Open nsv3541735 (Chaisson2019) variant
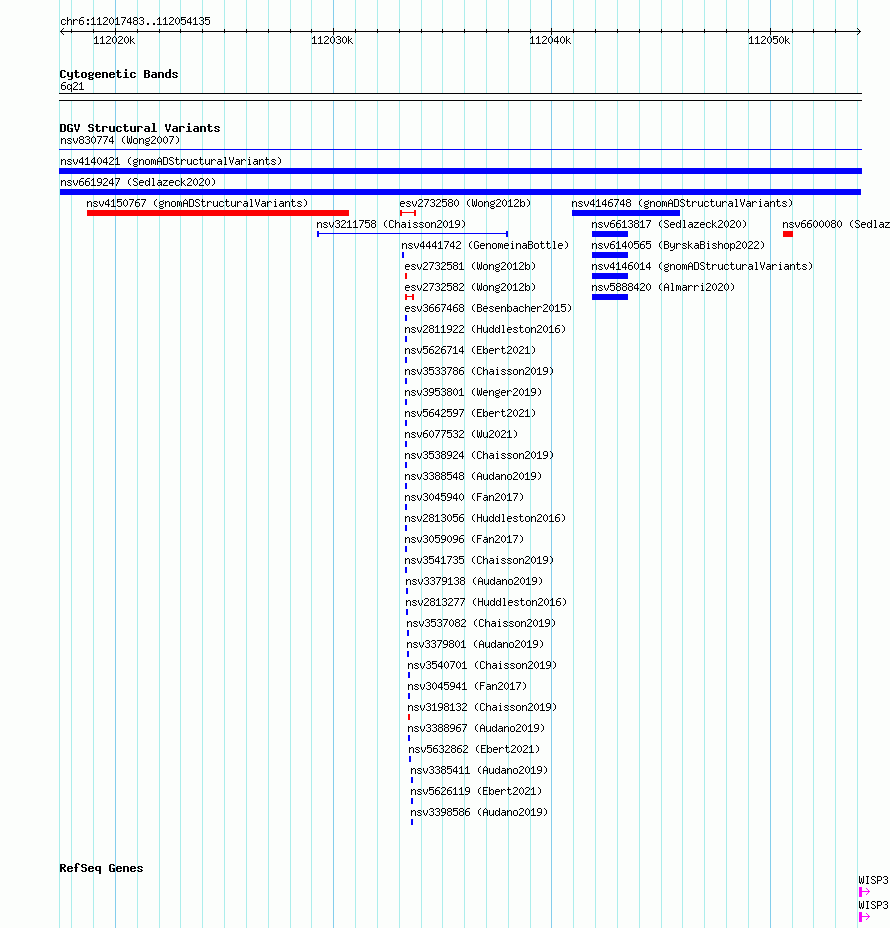Viewport: 890px width, 928px height. tap(479, 560)
